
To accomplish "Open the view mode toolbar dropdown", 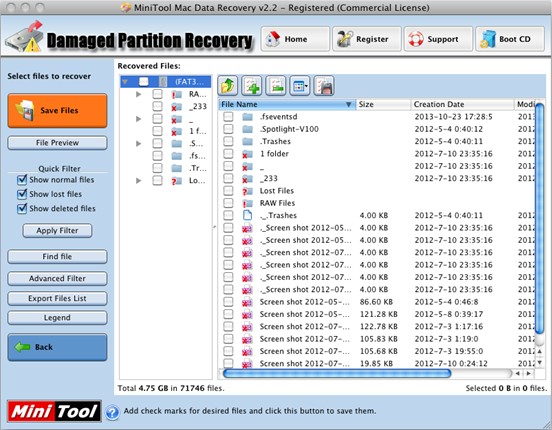I will click(300, 86).
